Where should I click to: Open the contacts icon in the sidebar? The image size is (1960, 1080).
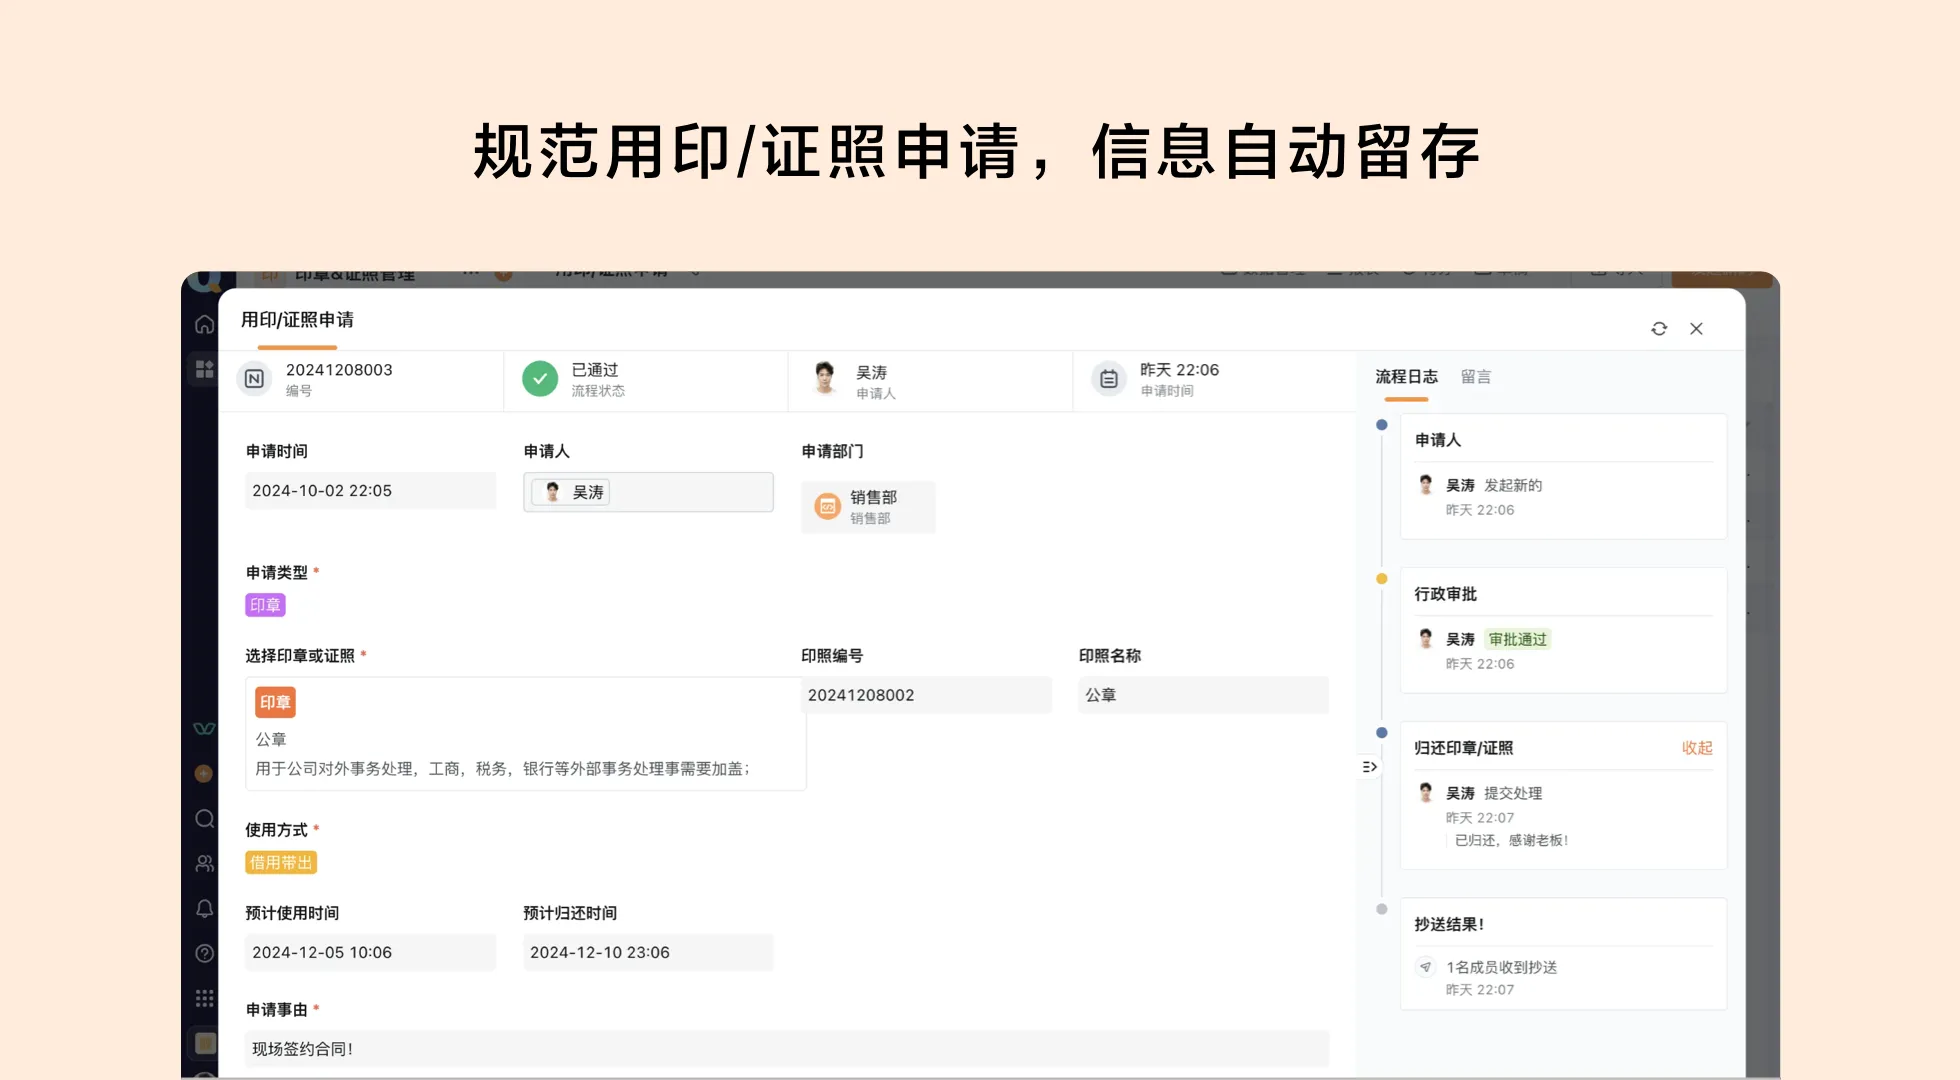(204, 862)
